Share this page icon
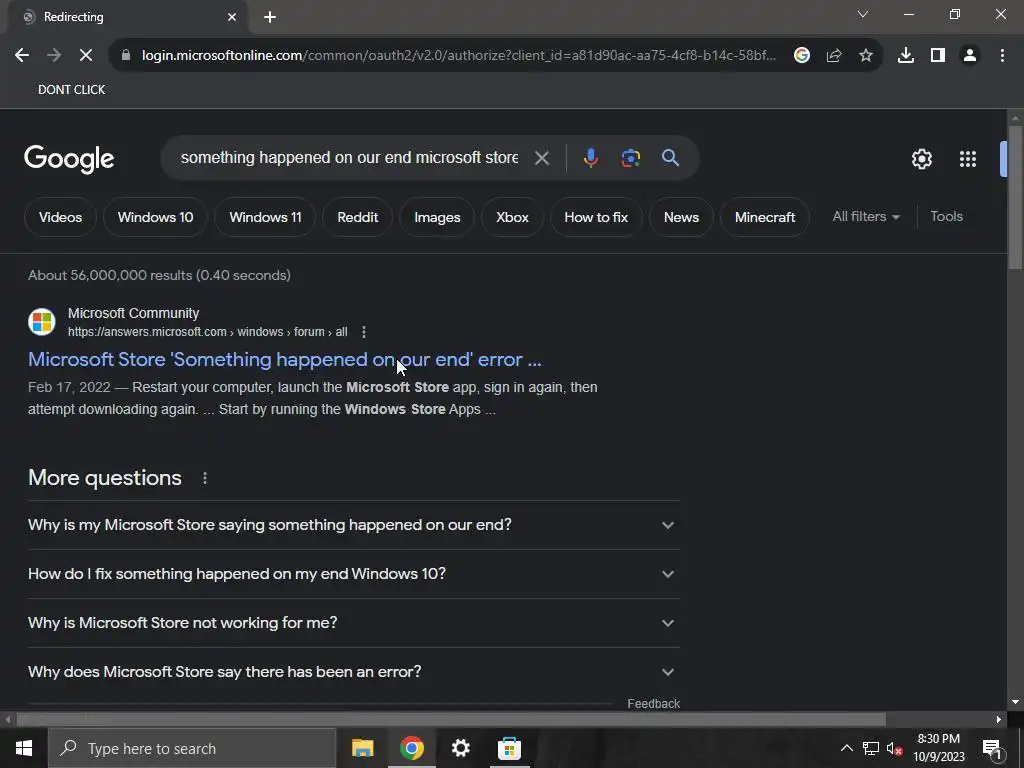The image size is (1024, 768). point(834,56)
